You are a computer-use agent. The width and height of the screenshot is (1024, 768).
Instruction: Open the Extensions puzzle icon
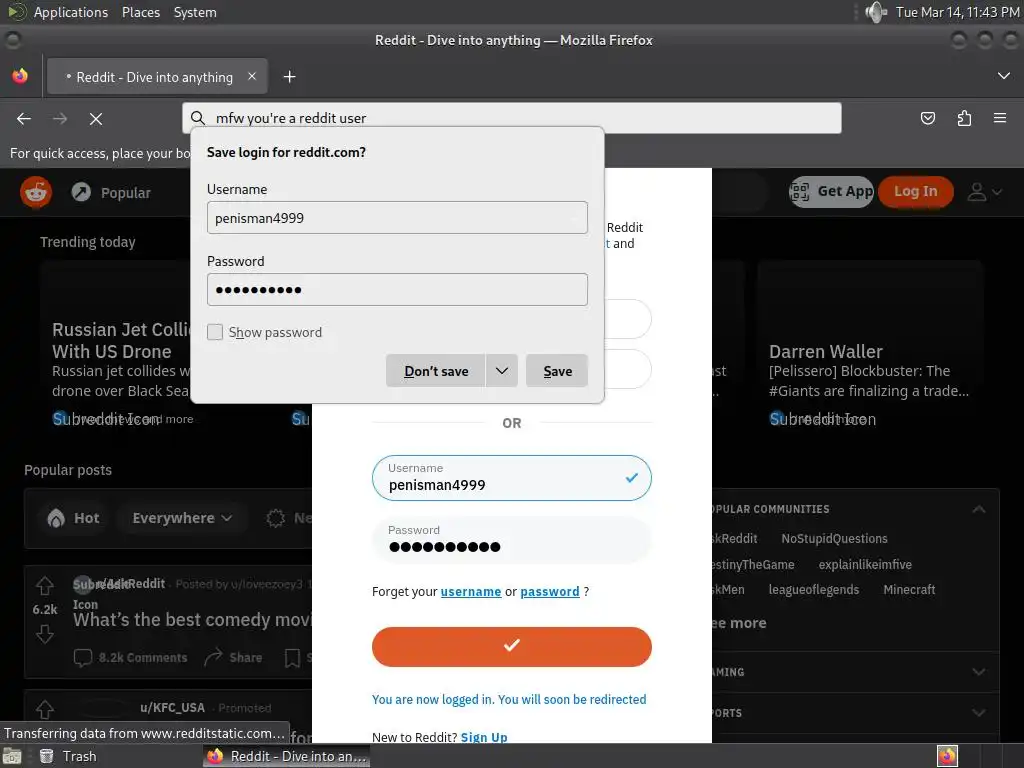(964, 118)
